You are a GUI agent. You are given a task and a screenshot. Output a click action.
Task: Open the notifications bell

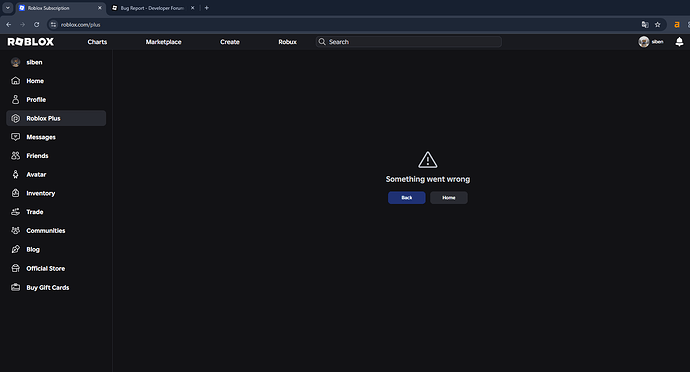click(679, 41)
